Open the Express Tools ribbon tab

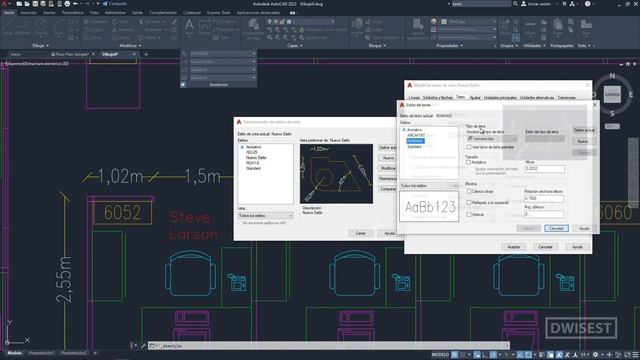tap(218, 13)
